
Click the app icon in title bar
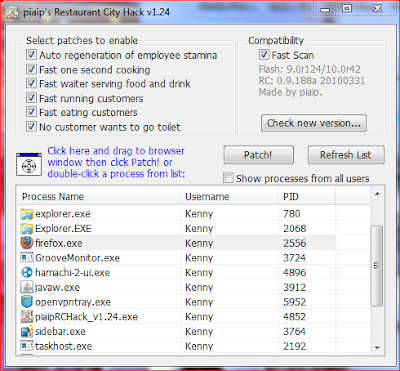click(12, 12)
